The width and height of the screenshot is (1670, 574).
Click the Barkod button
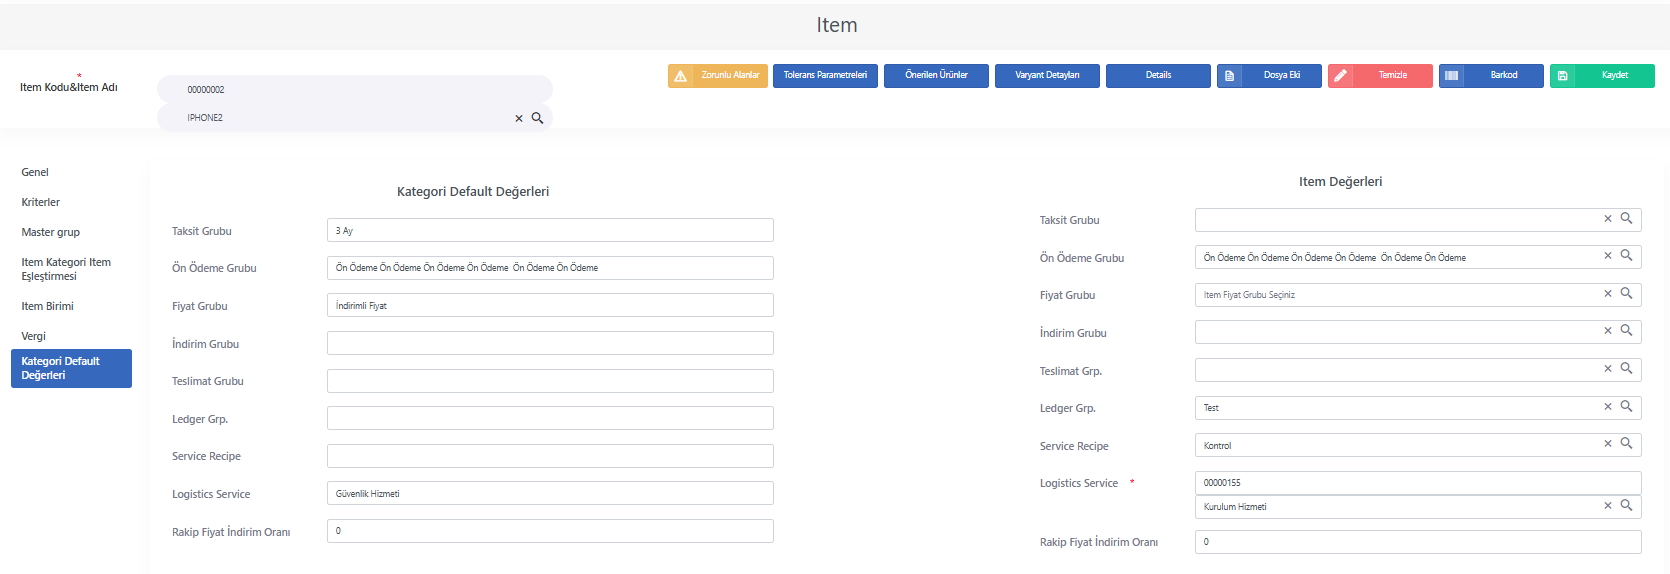[x=1491, y=76]
